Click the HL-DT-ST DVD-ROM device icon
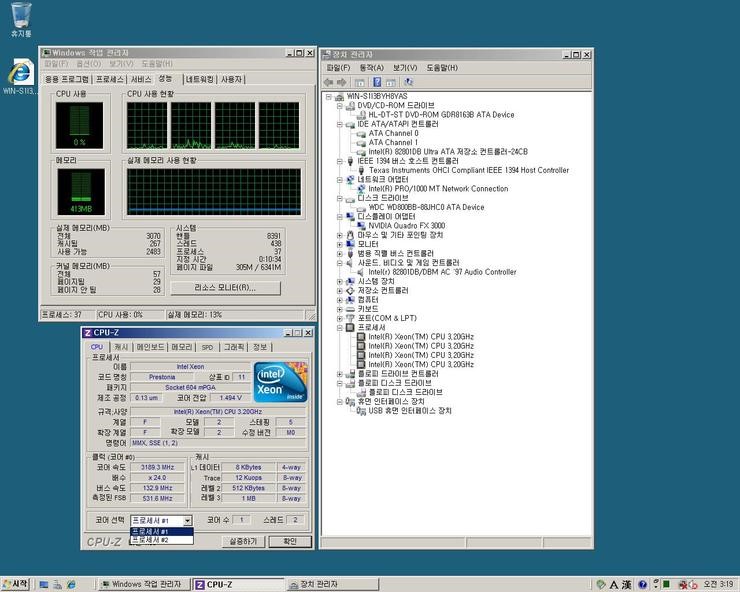Screen dimensions: 740x592 362,115
